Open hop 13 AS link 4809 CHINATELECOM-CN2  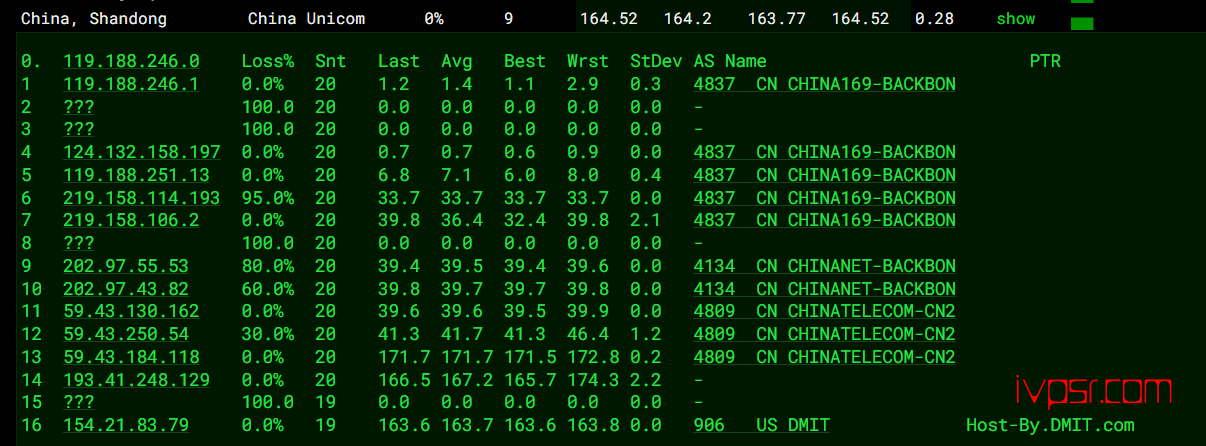point(825,357)
